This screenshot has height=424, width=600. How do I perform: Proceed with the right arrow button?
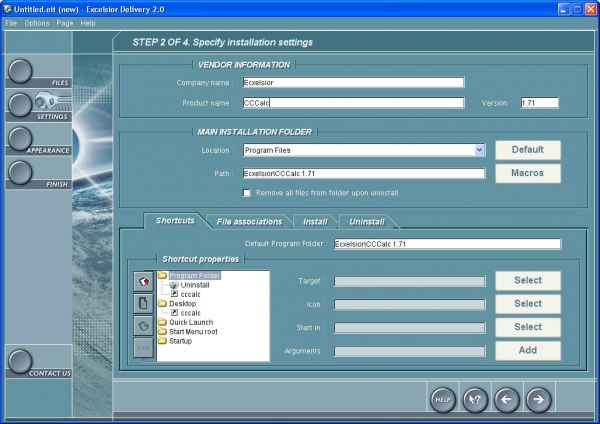click(539, 400)
